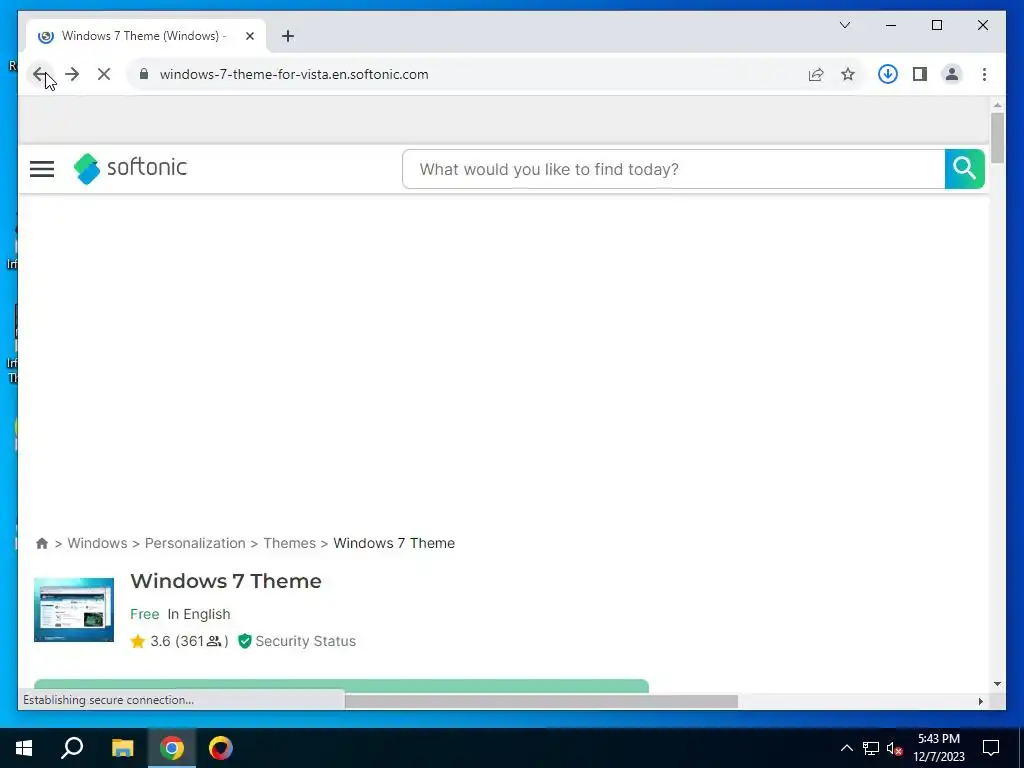This screenshot has height=768, width=1024.
Task: Focus the Softonic search field
Action: [x=673, y=169]
